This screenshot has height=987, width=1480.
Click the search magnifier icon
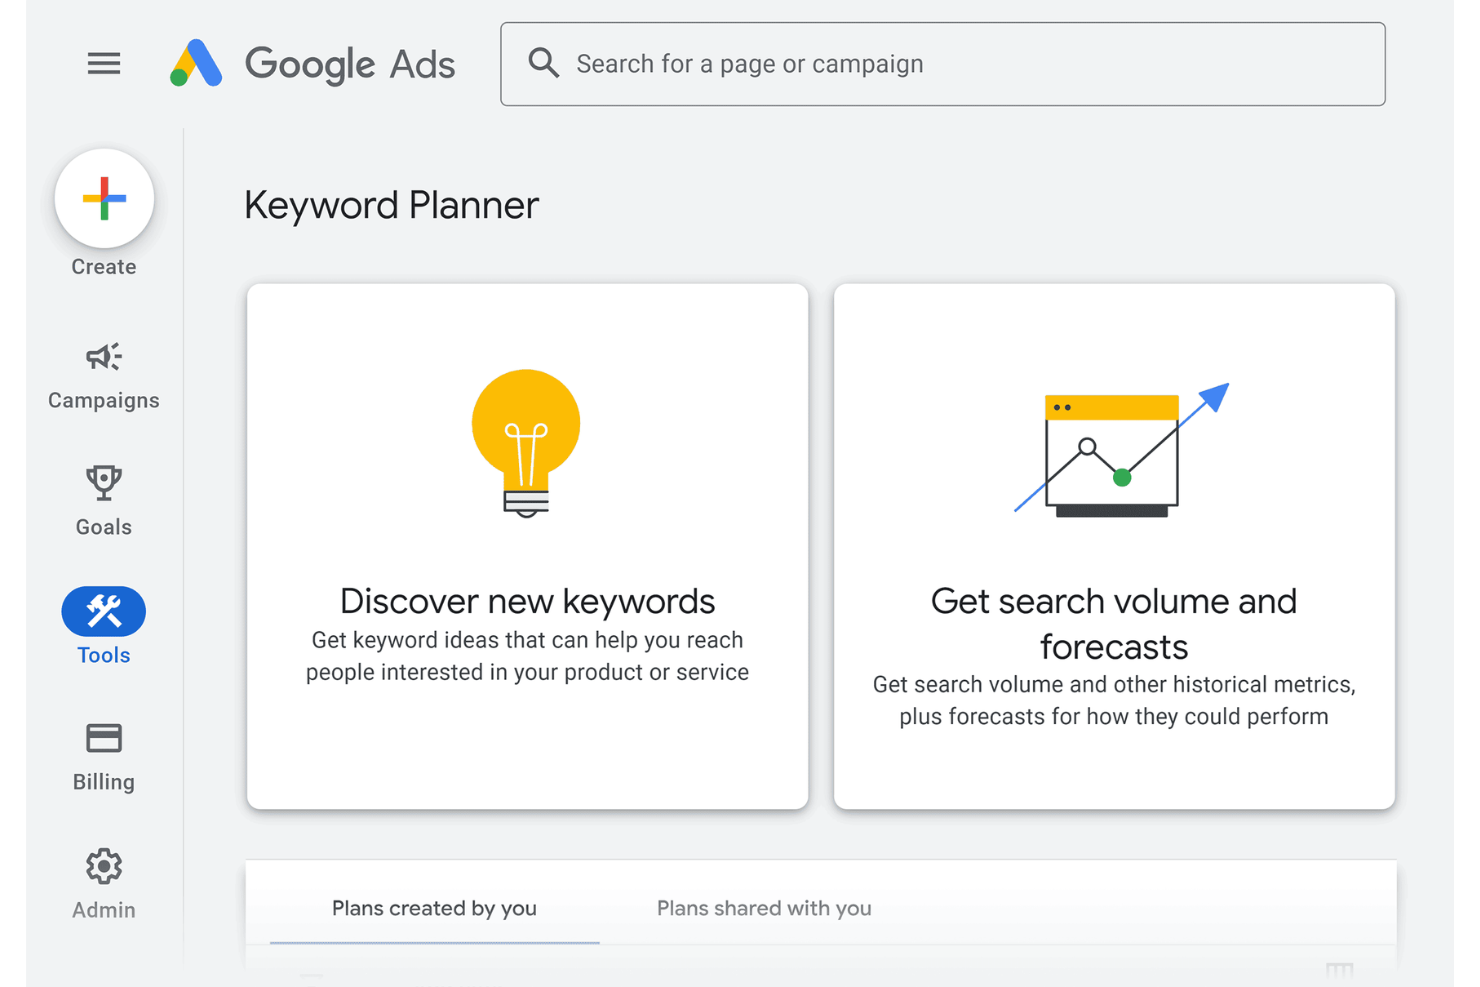click(x=543, y=62)
